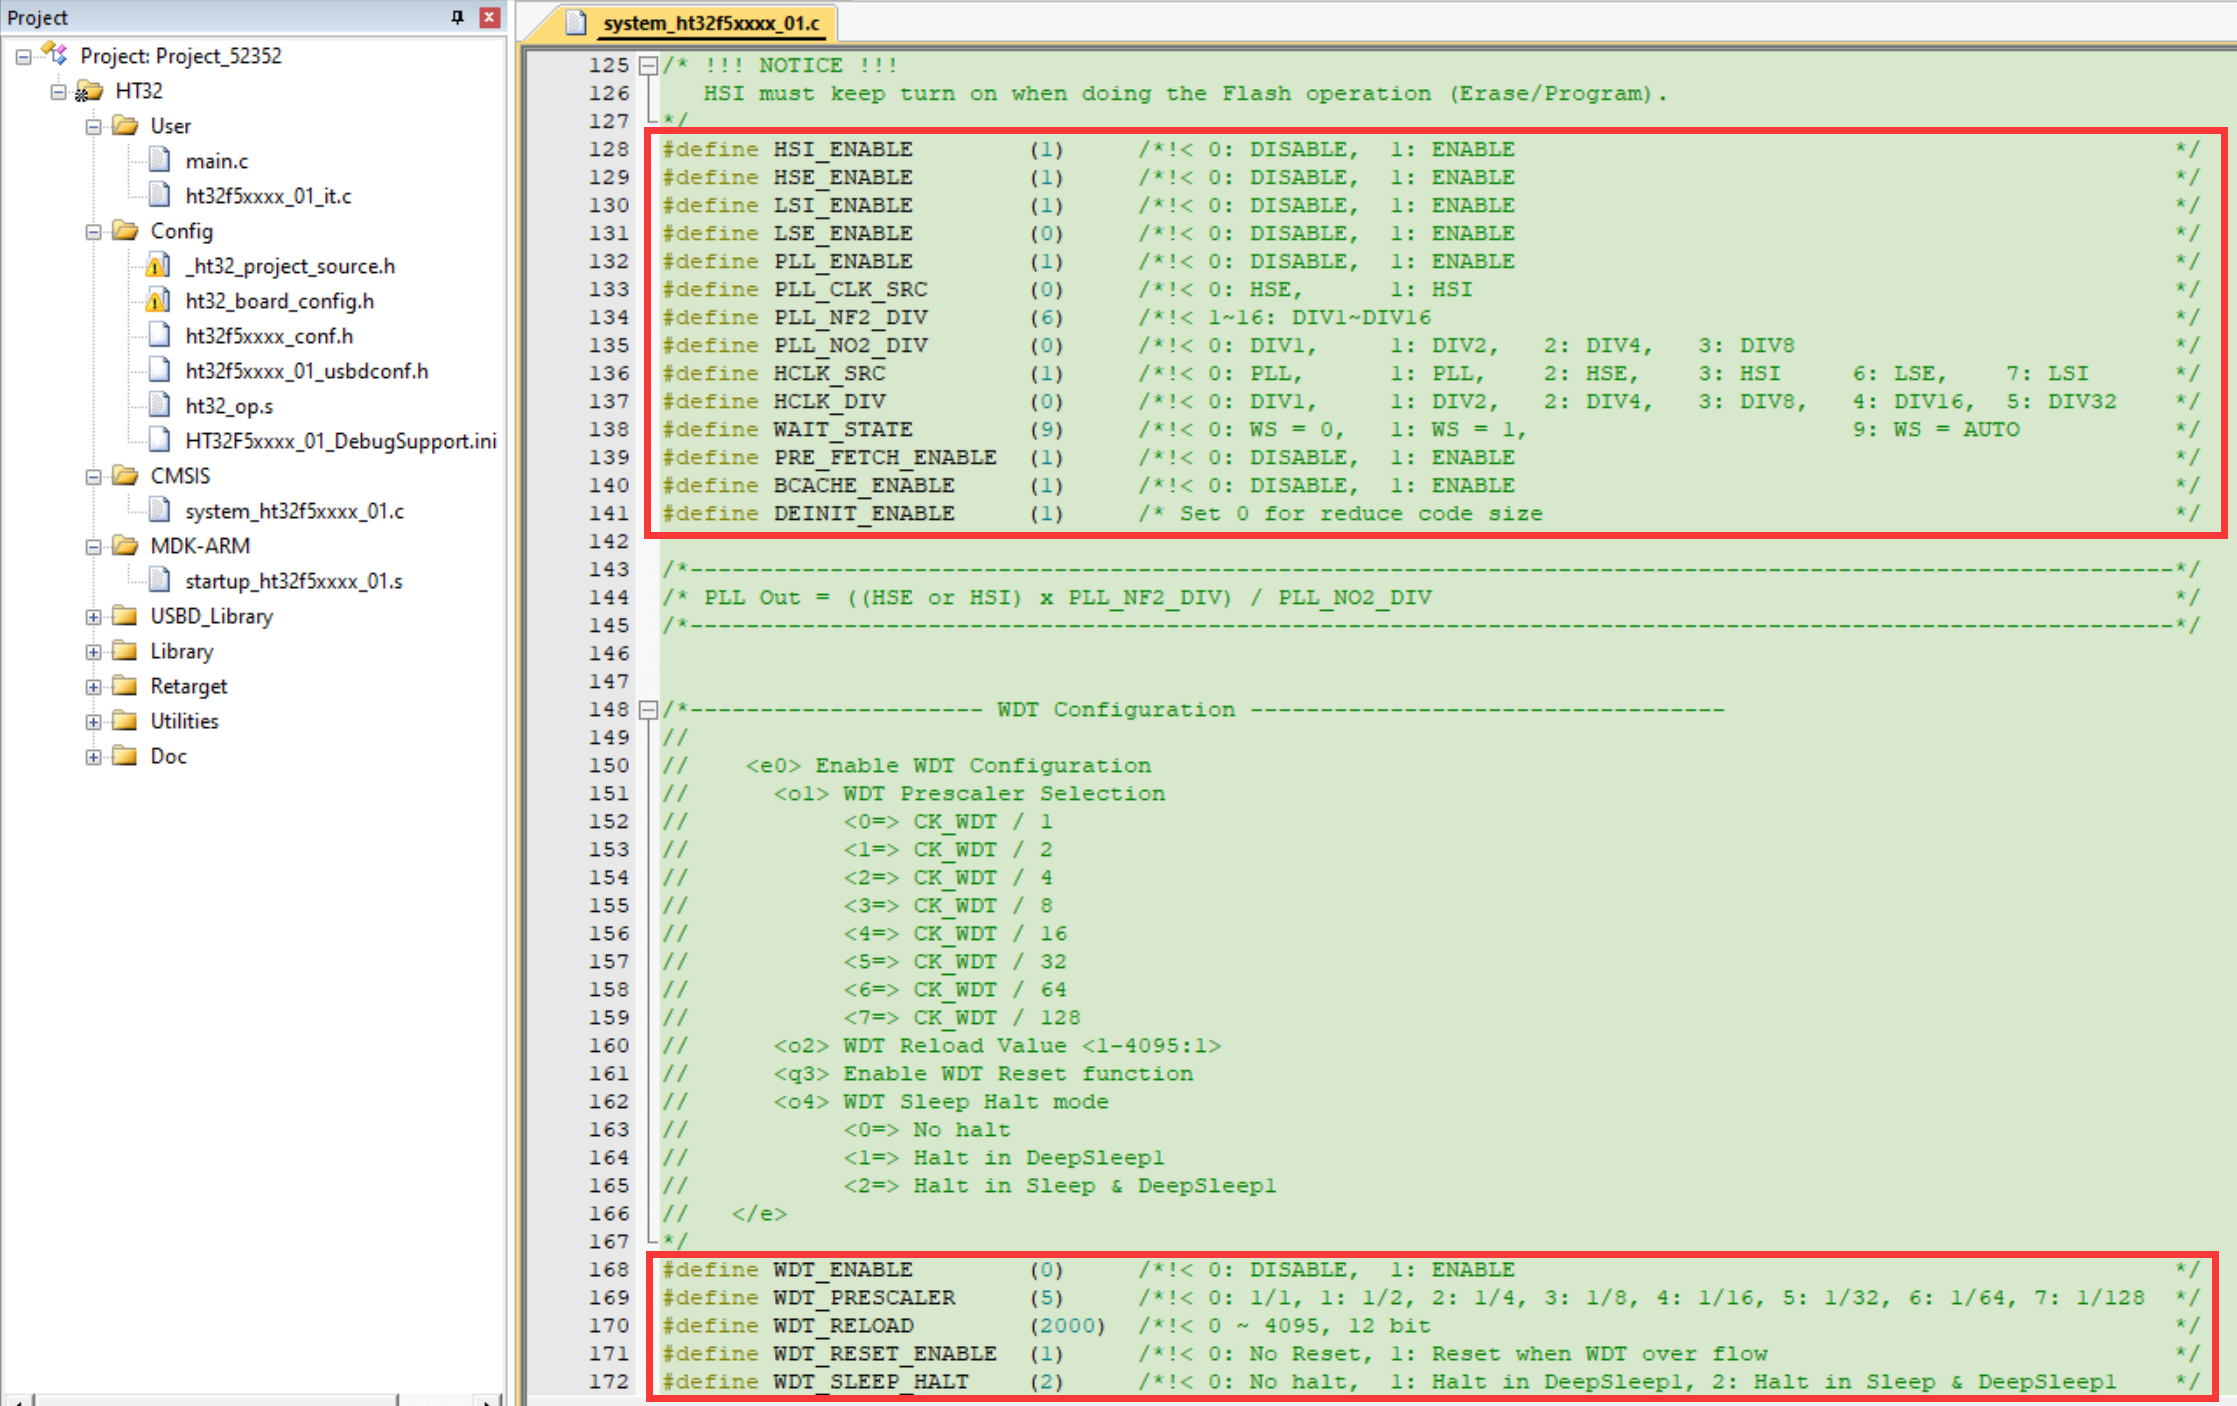Expand the Library folder
The width and height of the screenshot is (2237, 1406).
[x=93, y=652]
